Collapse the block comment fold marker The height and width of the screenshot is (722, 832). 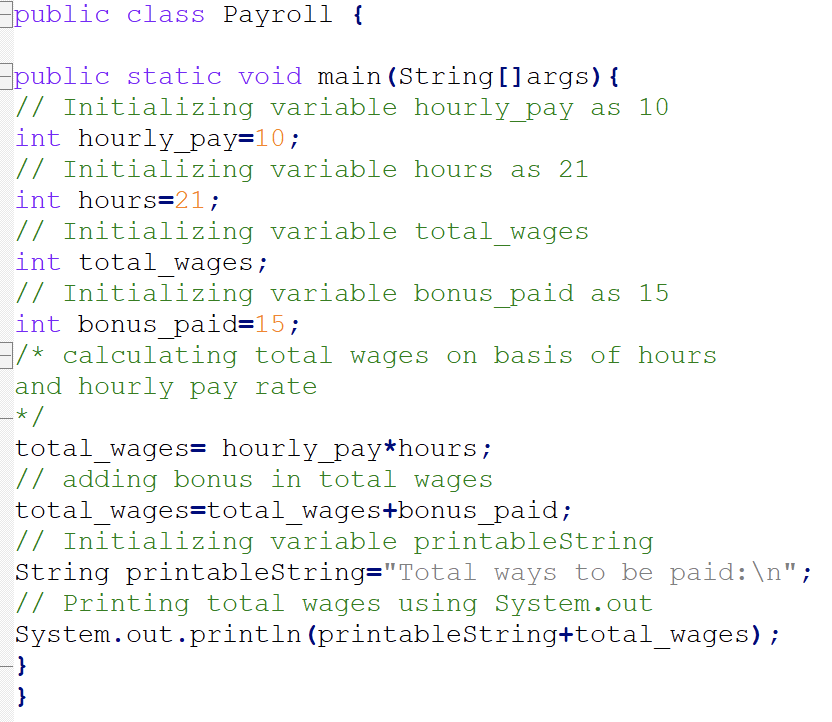[x=5, y=355]
